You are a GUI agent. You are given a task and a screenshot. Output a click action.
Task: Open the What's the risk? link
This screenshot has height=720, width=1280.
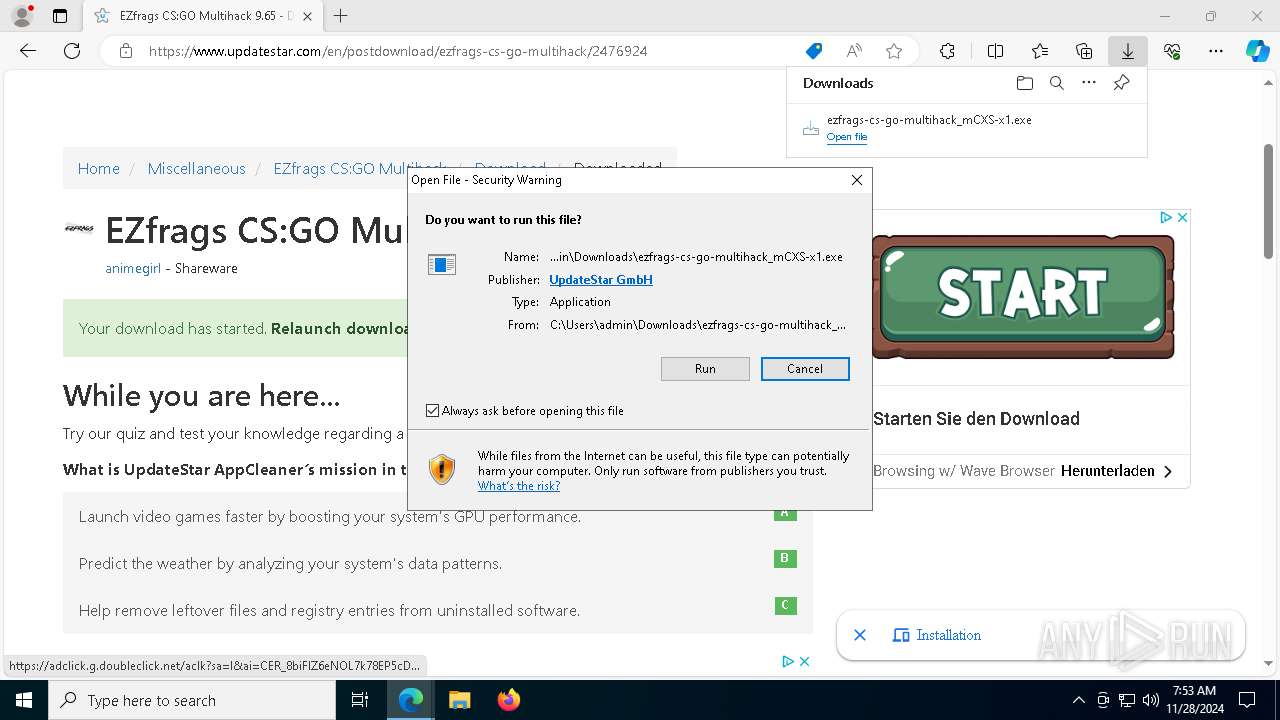point(519,486)
